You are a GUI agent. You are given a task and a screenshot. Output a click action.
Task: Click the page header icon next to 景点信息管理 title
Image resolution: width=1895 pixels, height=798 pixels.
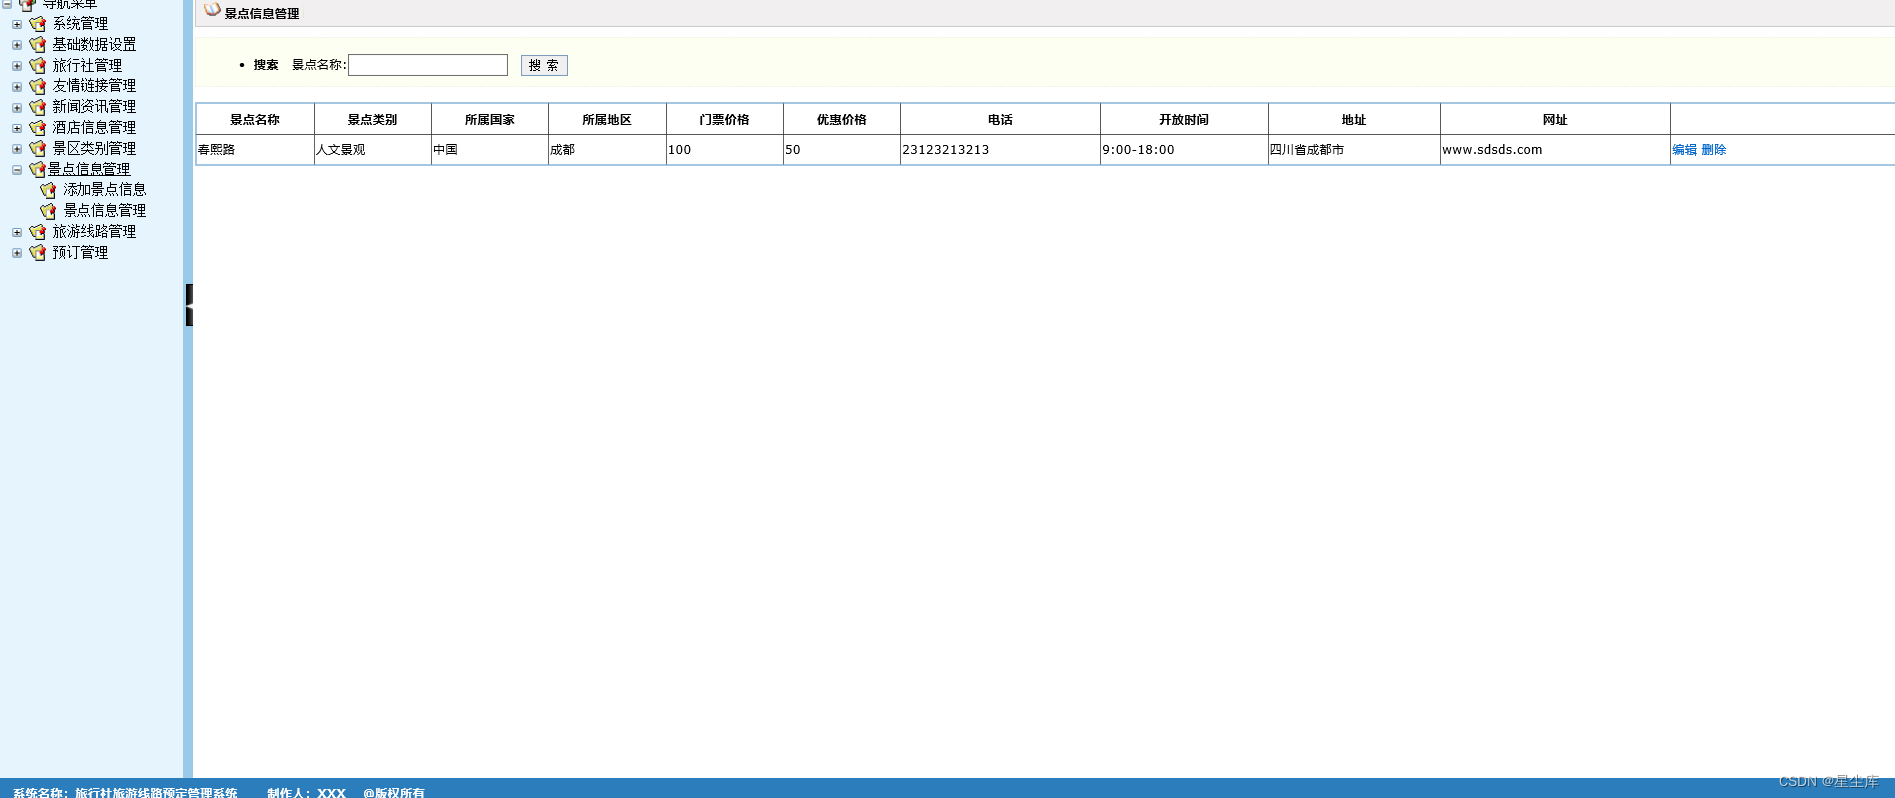coord(212,10)
